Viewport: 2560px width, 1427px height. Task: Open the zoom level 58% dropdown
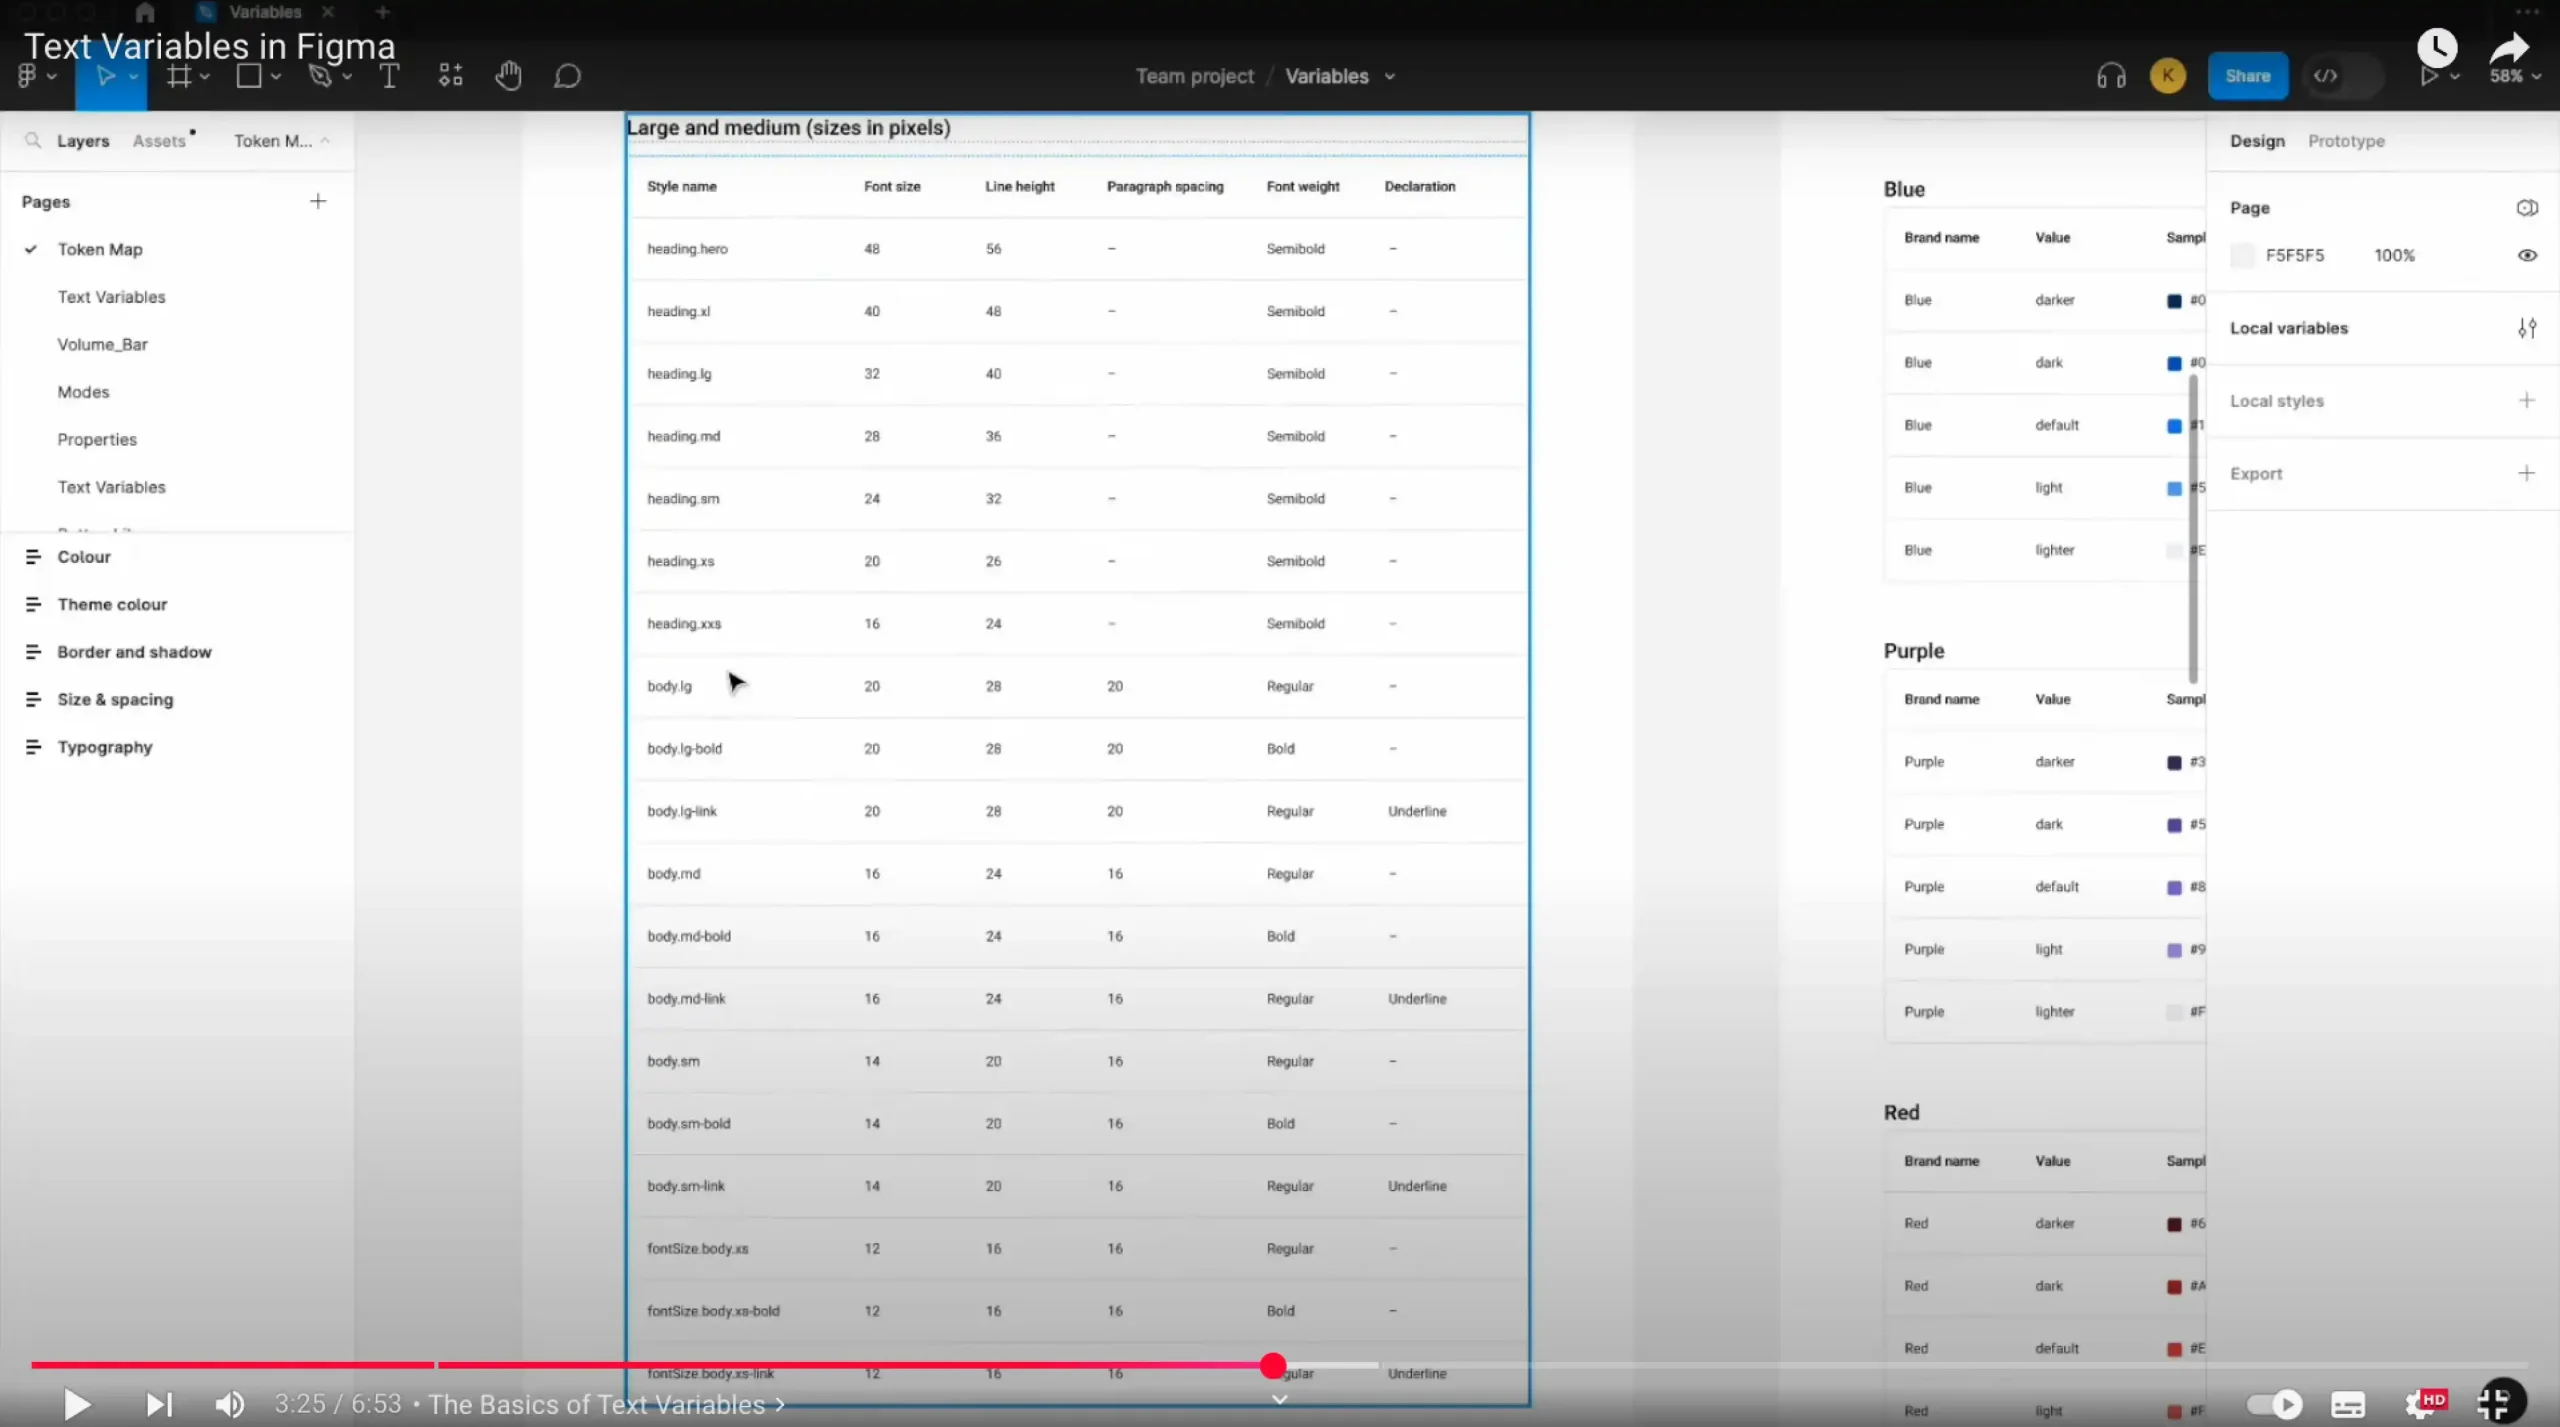click(2515, 76)
